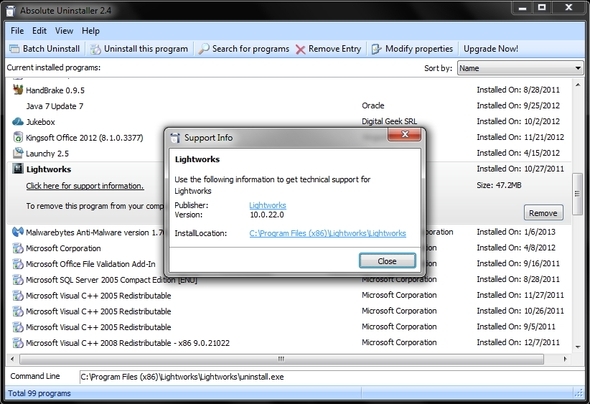The image size is (590, 404).
Task: Click the Modify properties toolbar icon
Action: (376, 49)
